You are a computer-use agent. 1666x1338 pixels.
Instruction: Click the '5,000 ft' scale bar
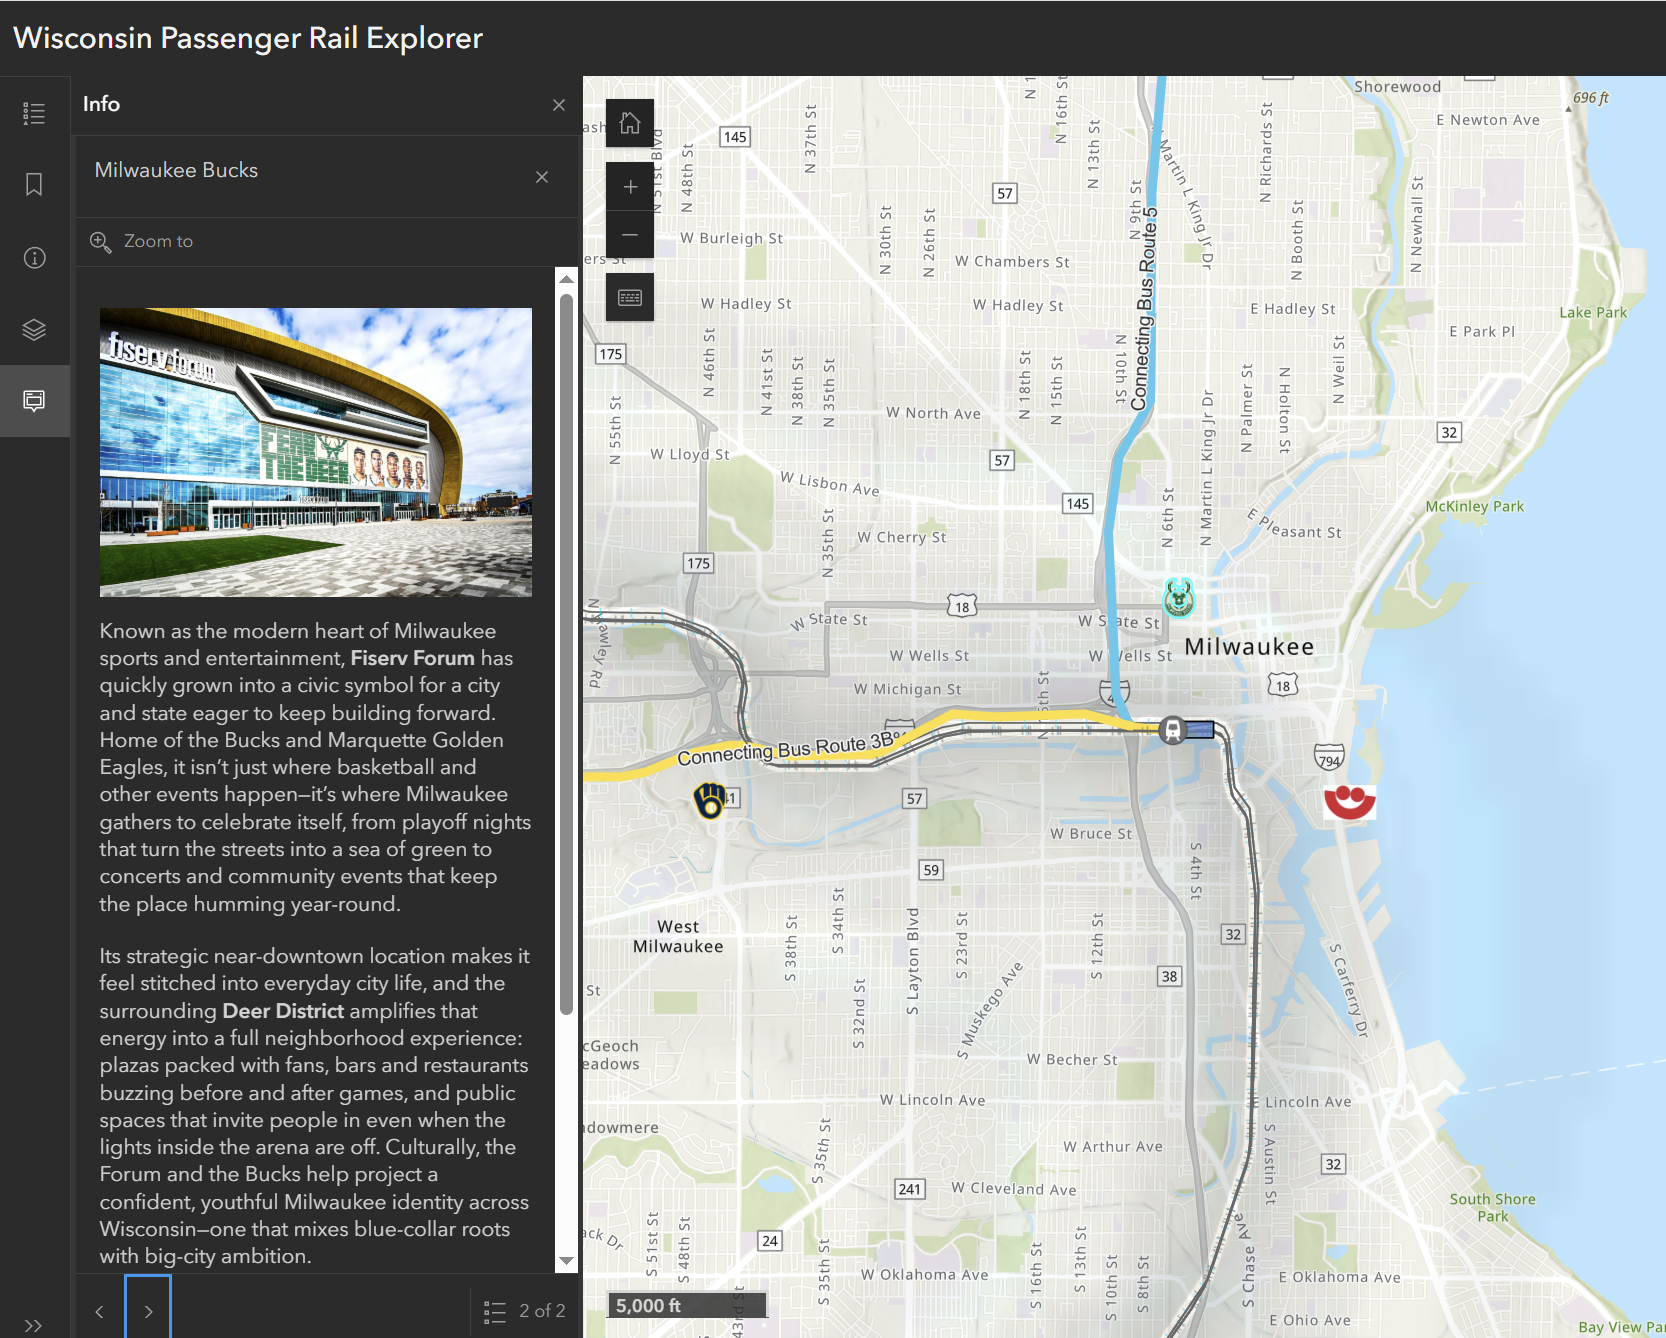688,1306
